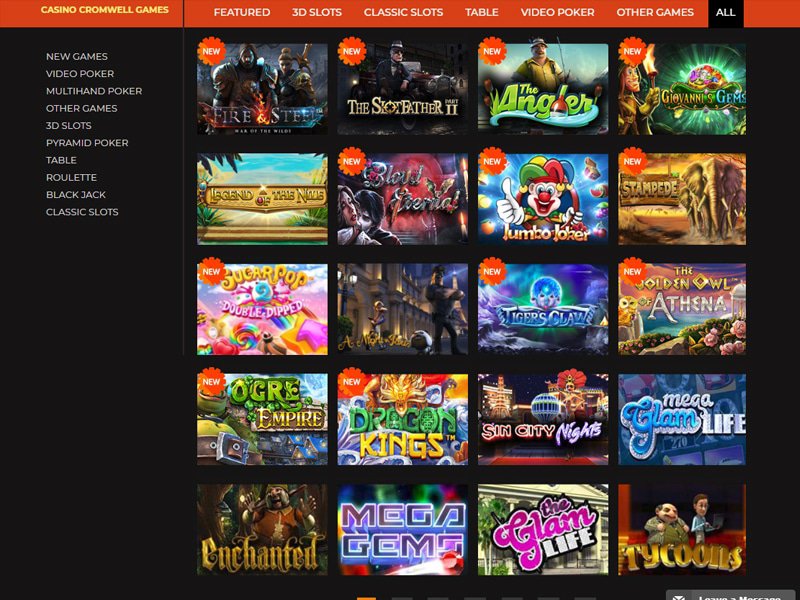This screenshot has width=800, height=600.
Task: Open the Fire & Steel game thumbnail
Action: coord(262,89)
